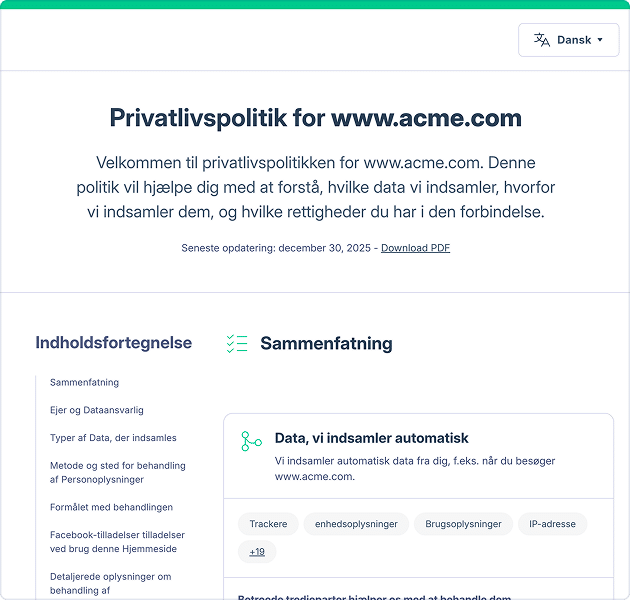Click the language selector caret arrow
The height and width of the screenshot is (600, 630).
pyautogui.click(x=600, y=40)
